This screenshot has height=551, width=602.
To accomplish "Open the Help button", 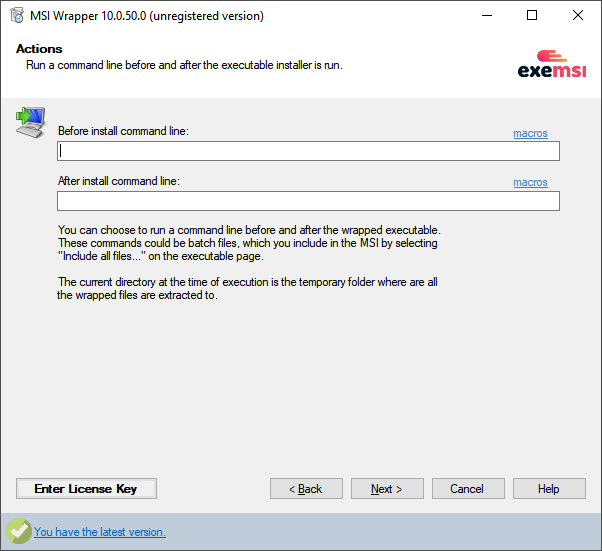I will [549, 488].
